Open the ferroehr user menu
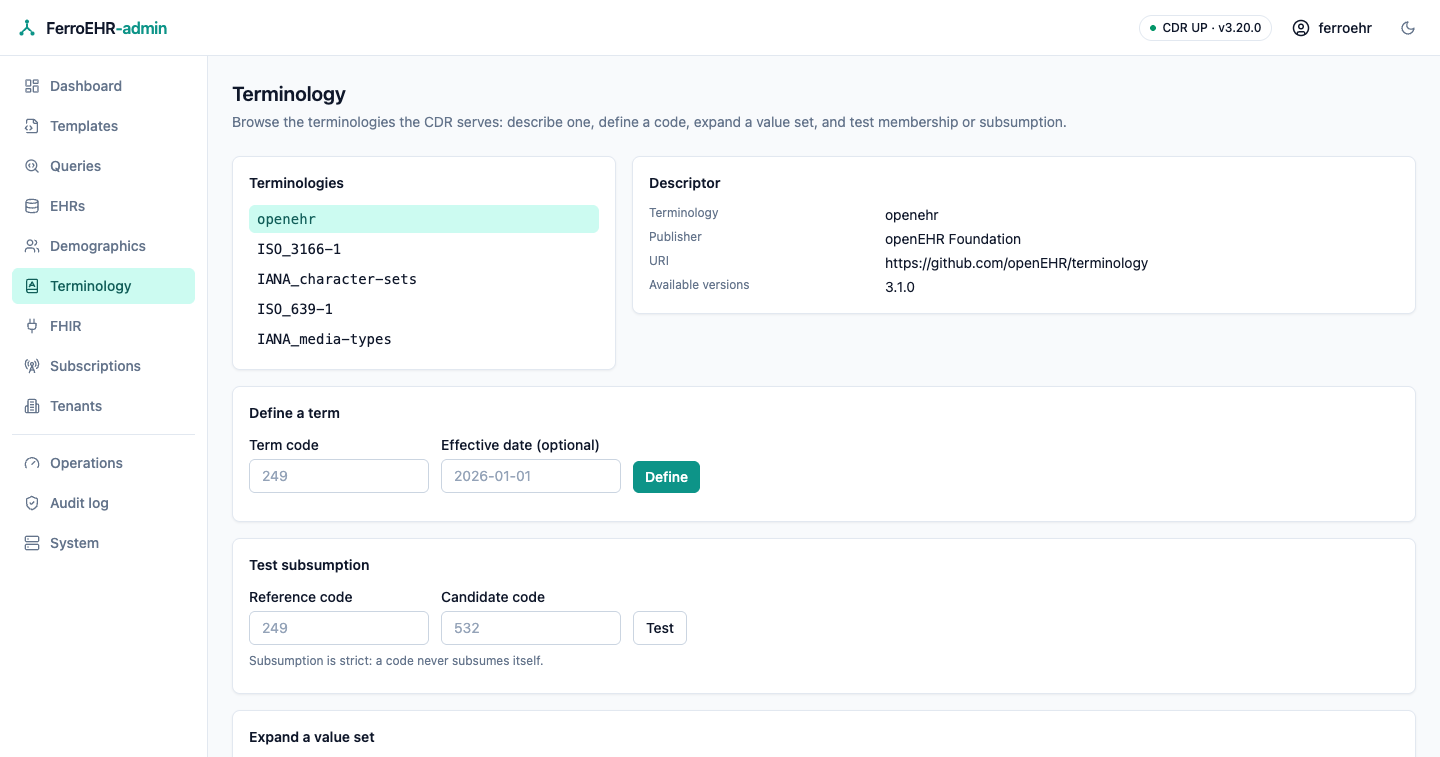Viewport: 1440px width, 757px height. point(1332,28)
